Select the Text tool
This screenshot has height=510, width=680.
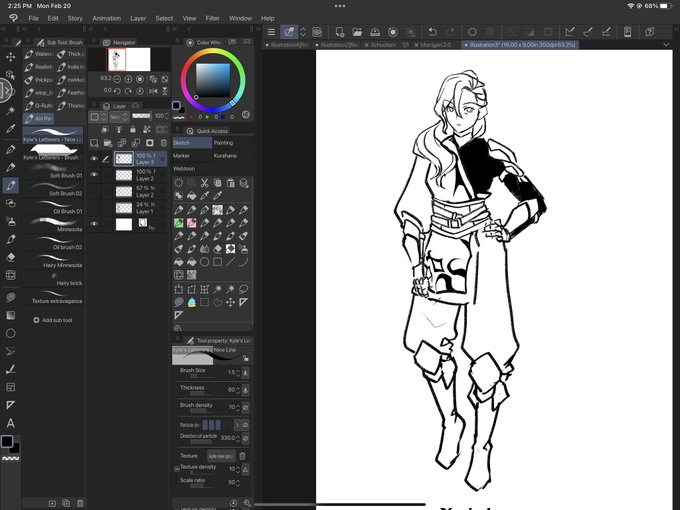10,423
